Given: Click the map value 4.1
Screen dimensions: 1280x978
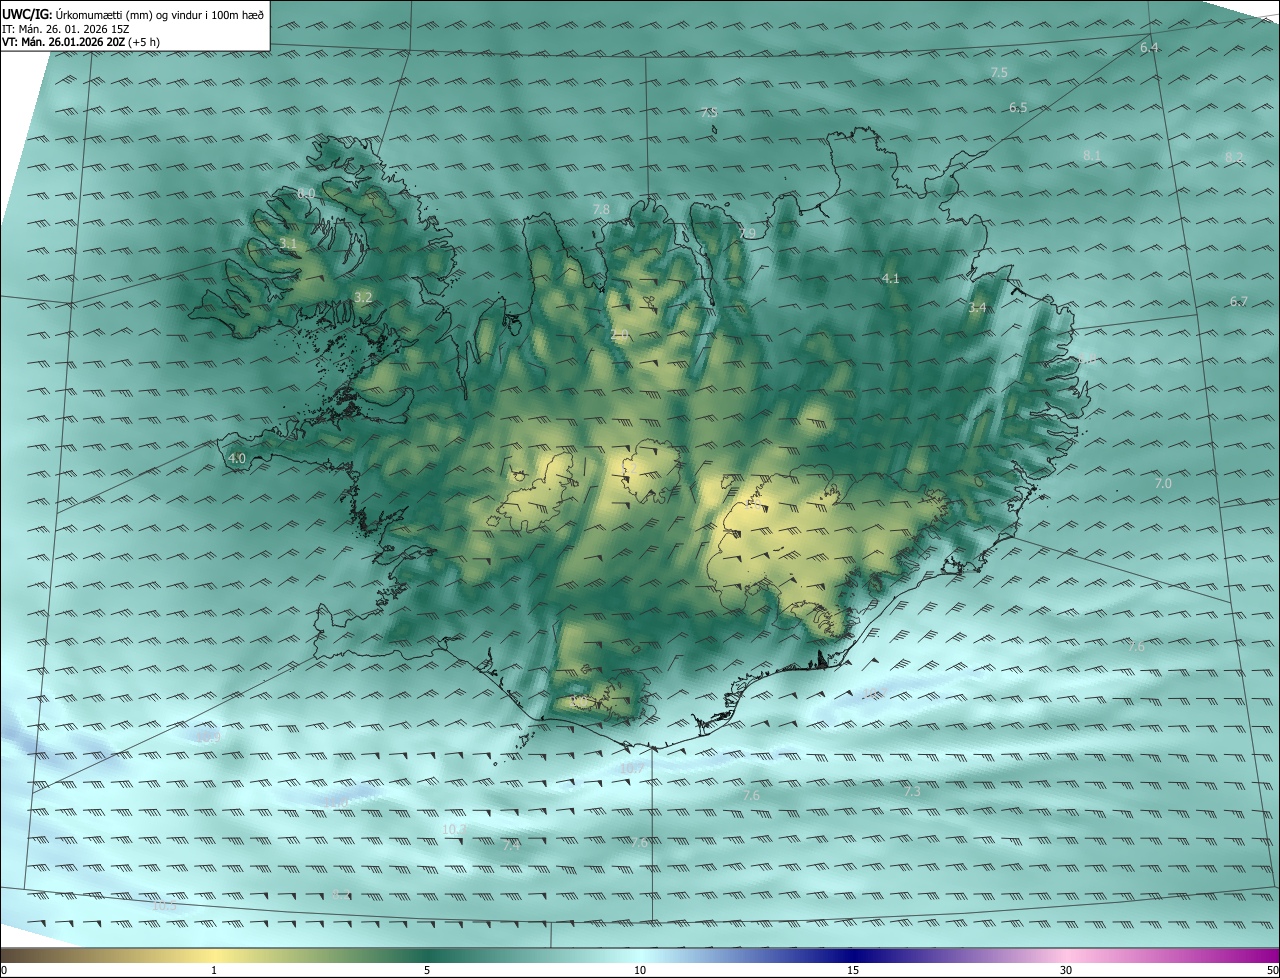Looking at the screenshot, I should (x=891, y=278).
